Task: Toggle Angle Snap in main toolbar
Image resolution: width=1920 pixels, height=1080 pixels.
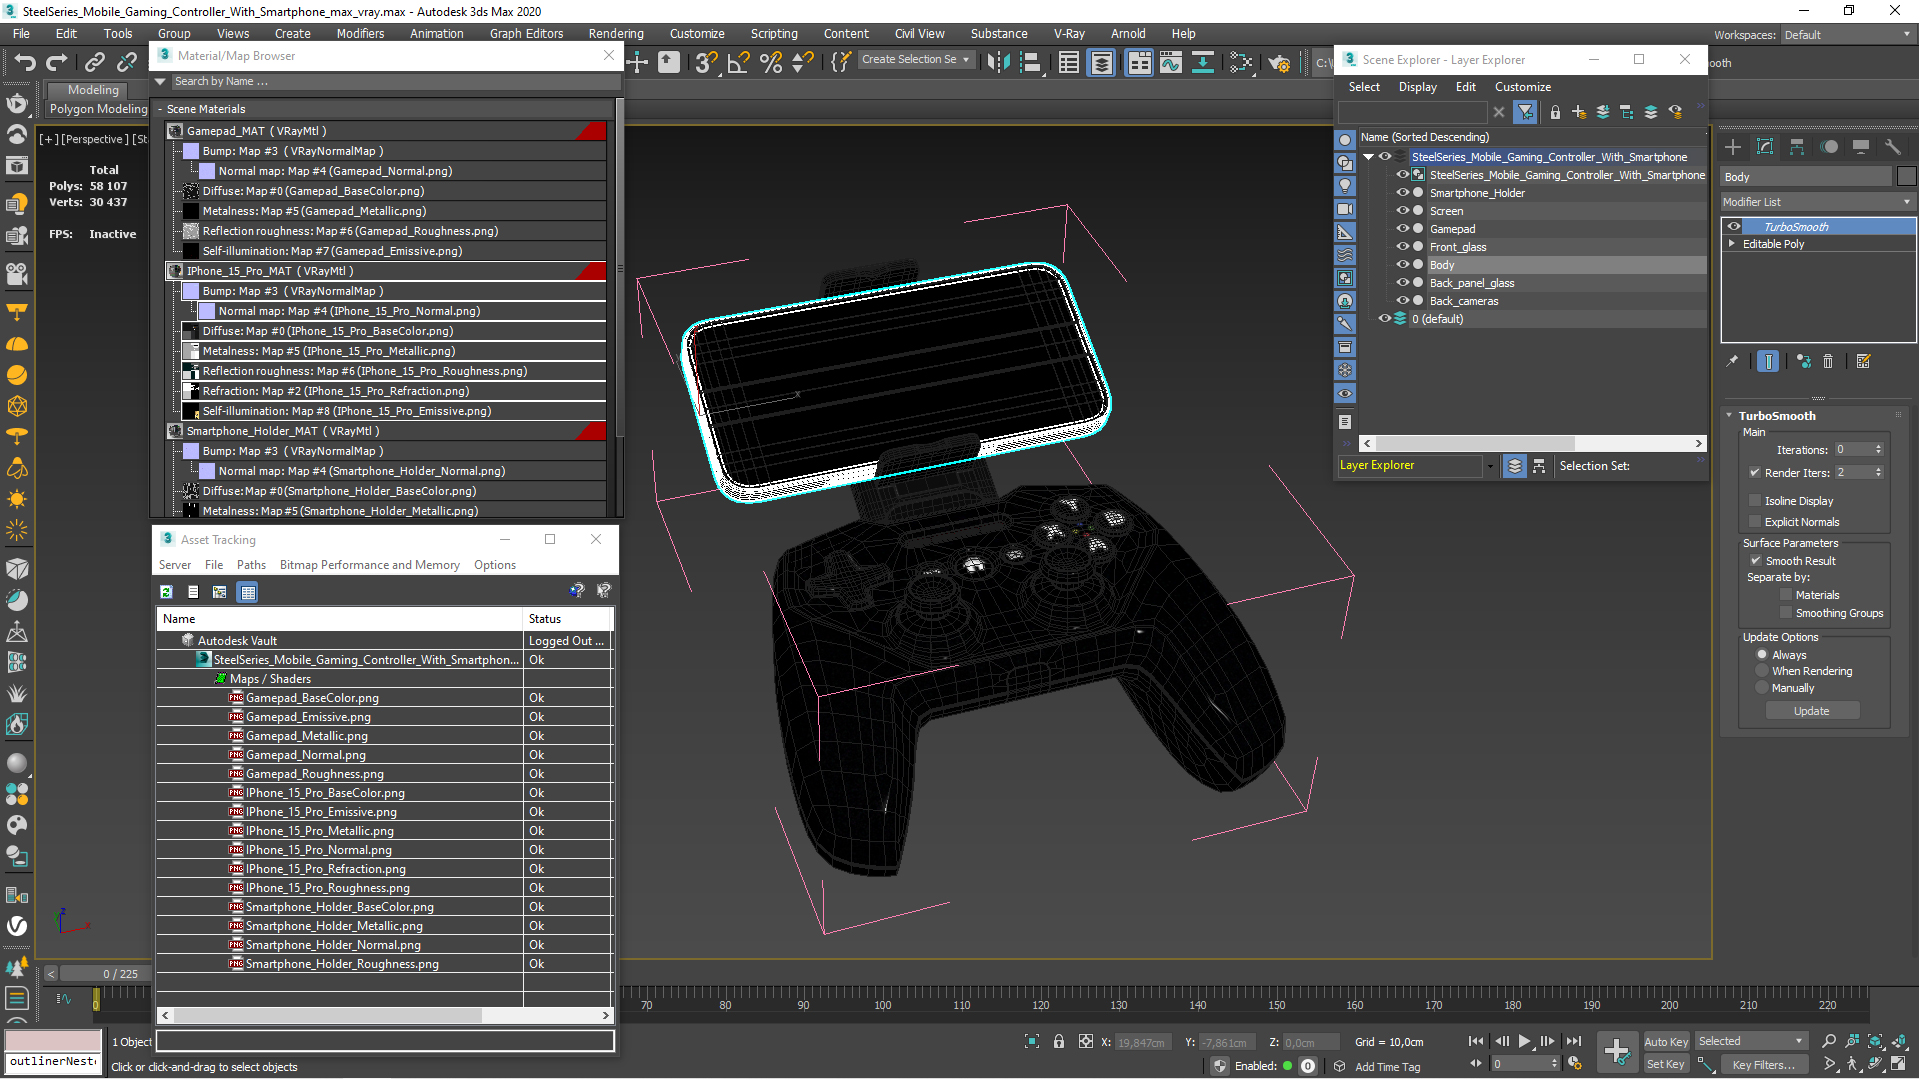Action: (x=739, y=63)
